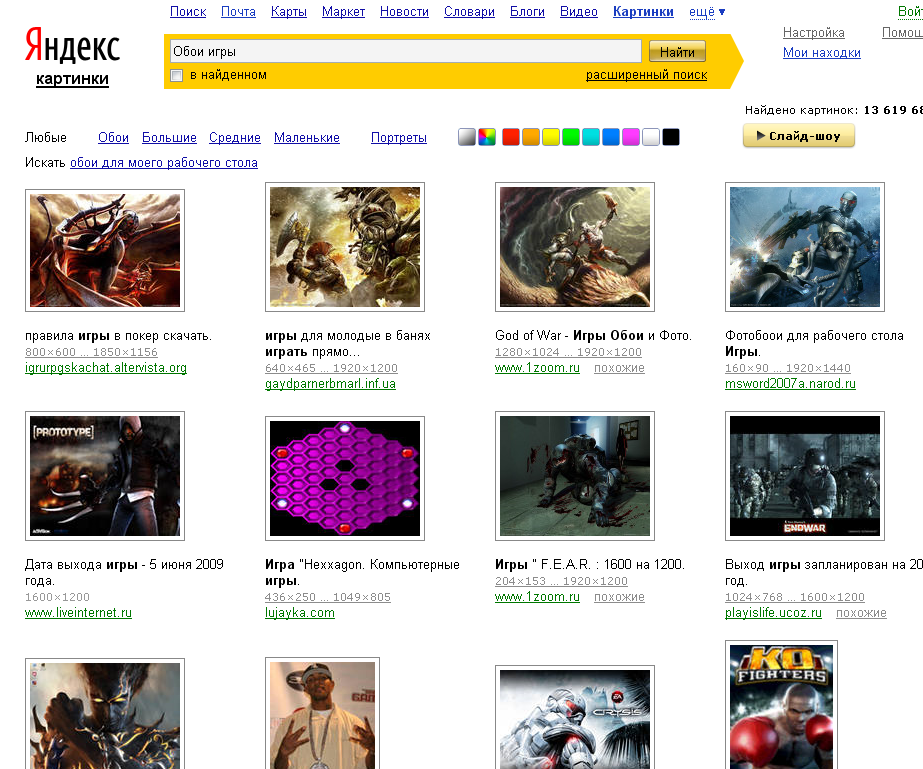Viewport: 923px width, 769px height.
Task: Visit playislife.ucoz.ru link
Action: click(773, 612)
